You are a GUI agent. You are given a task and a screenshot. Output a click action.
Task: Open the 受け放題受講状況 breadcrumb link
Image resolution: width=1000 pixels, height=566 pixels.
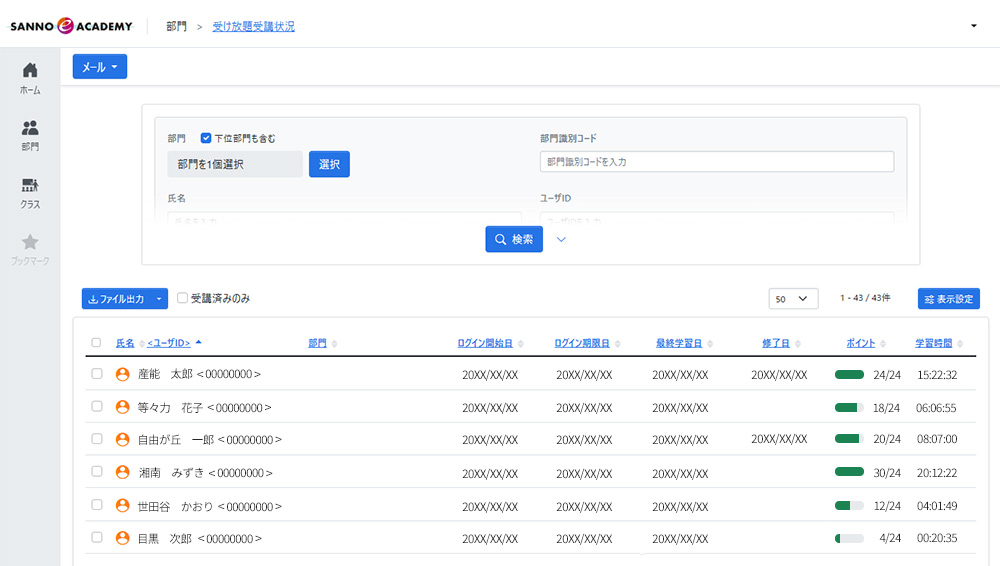coord(253,27)
